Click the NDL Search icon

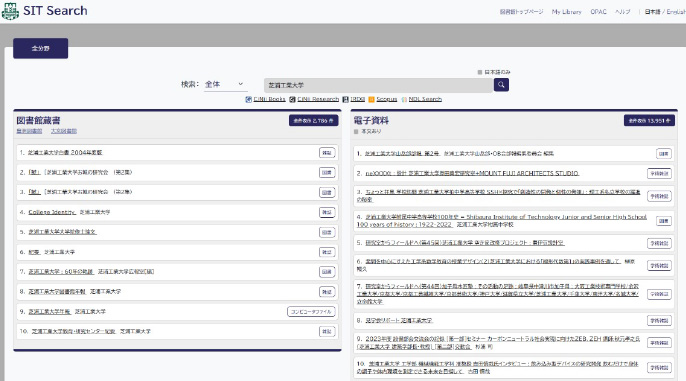click(x=404, y=99)
